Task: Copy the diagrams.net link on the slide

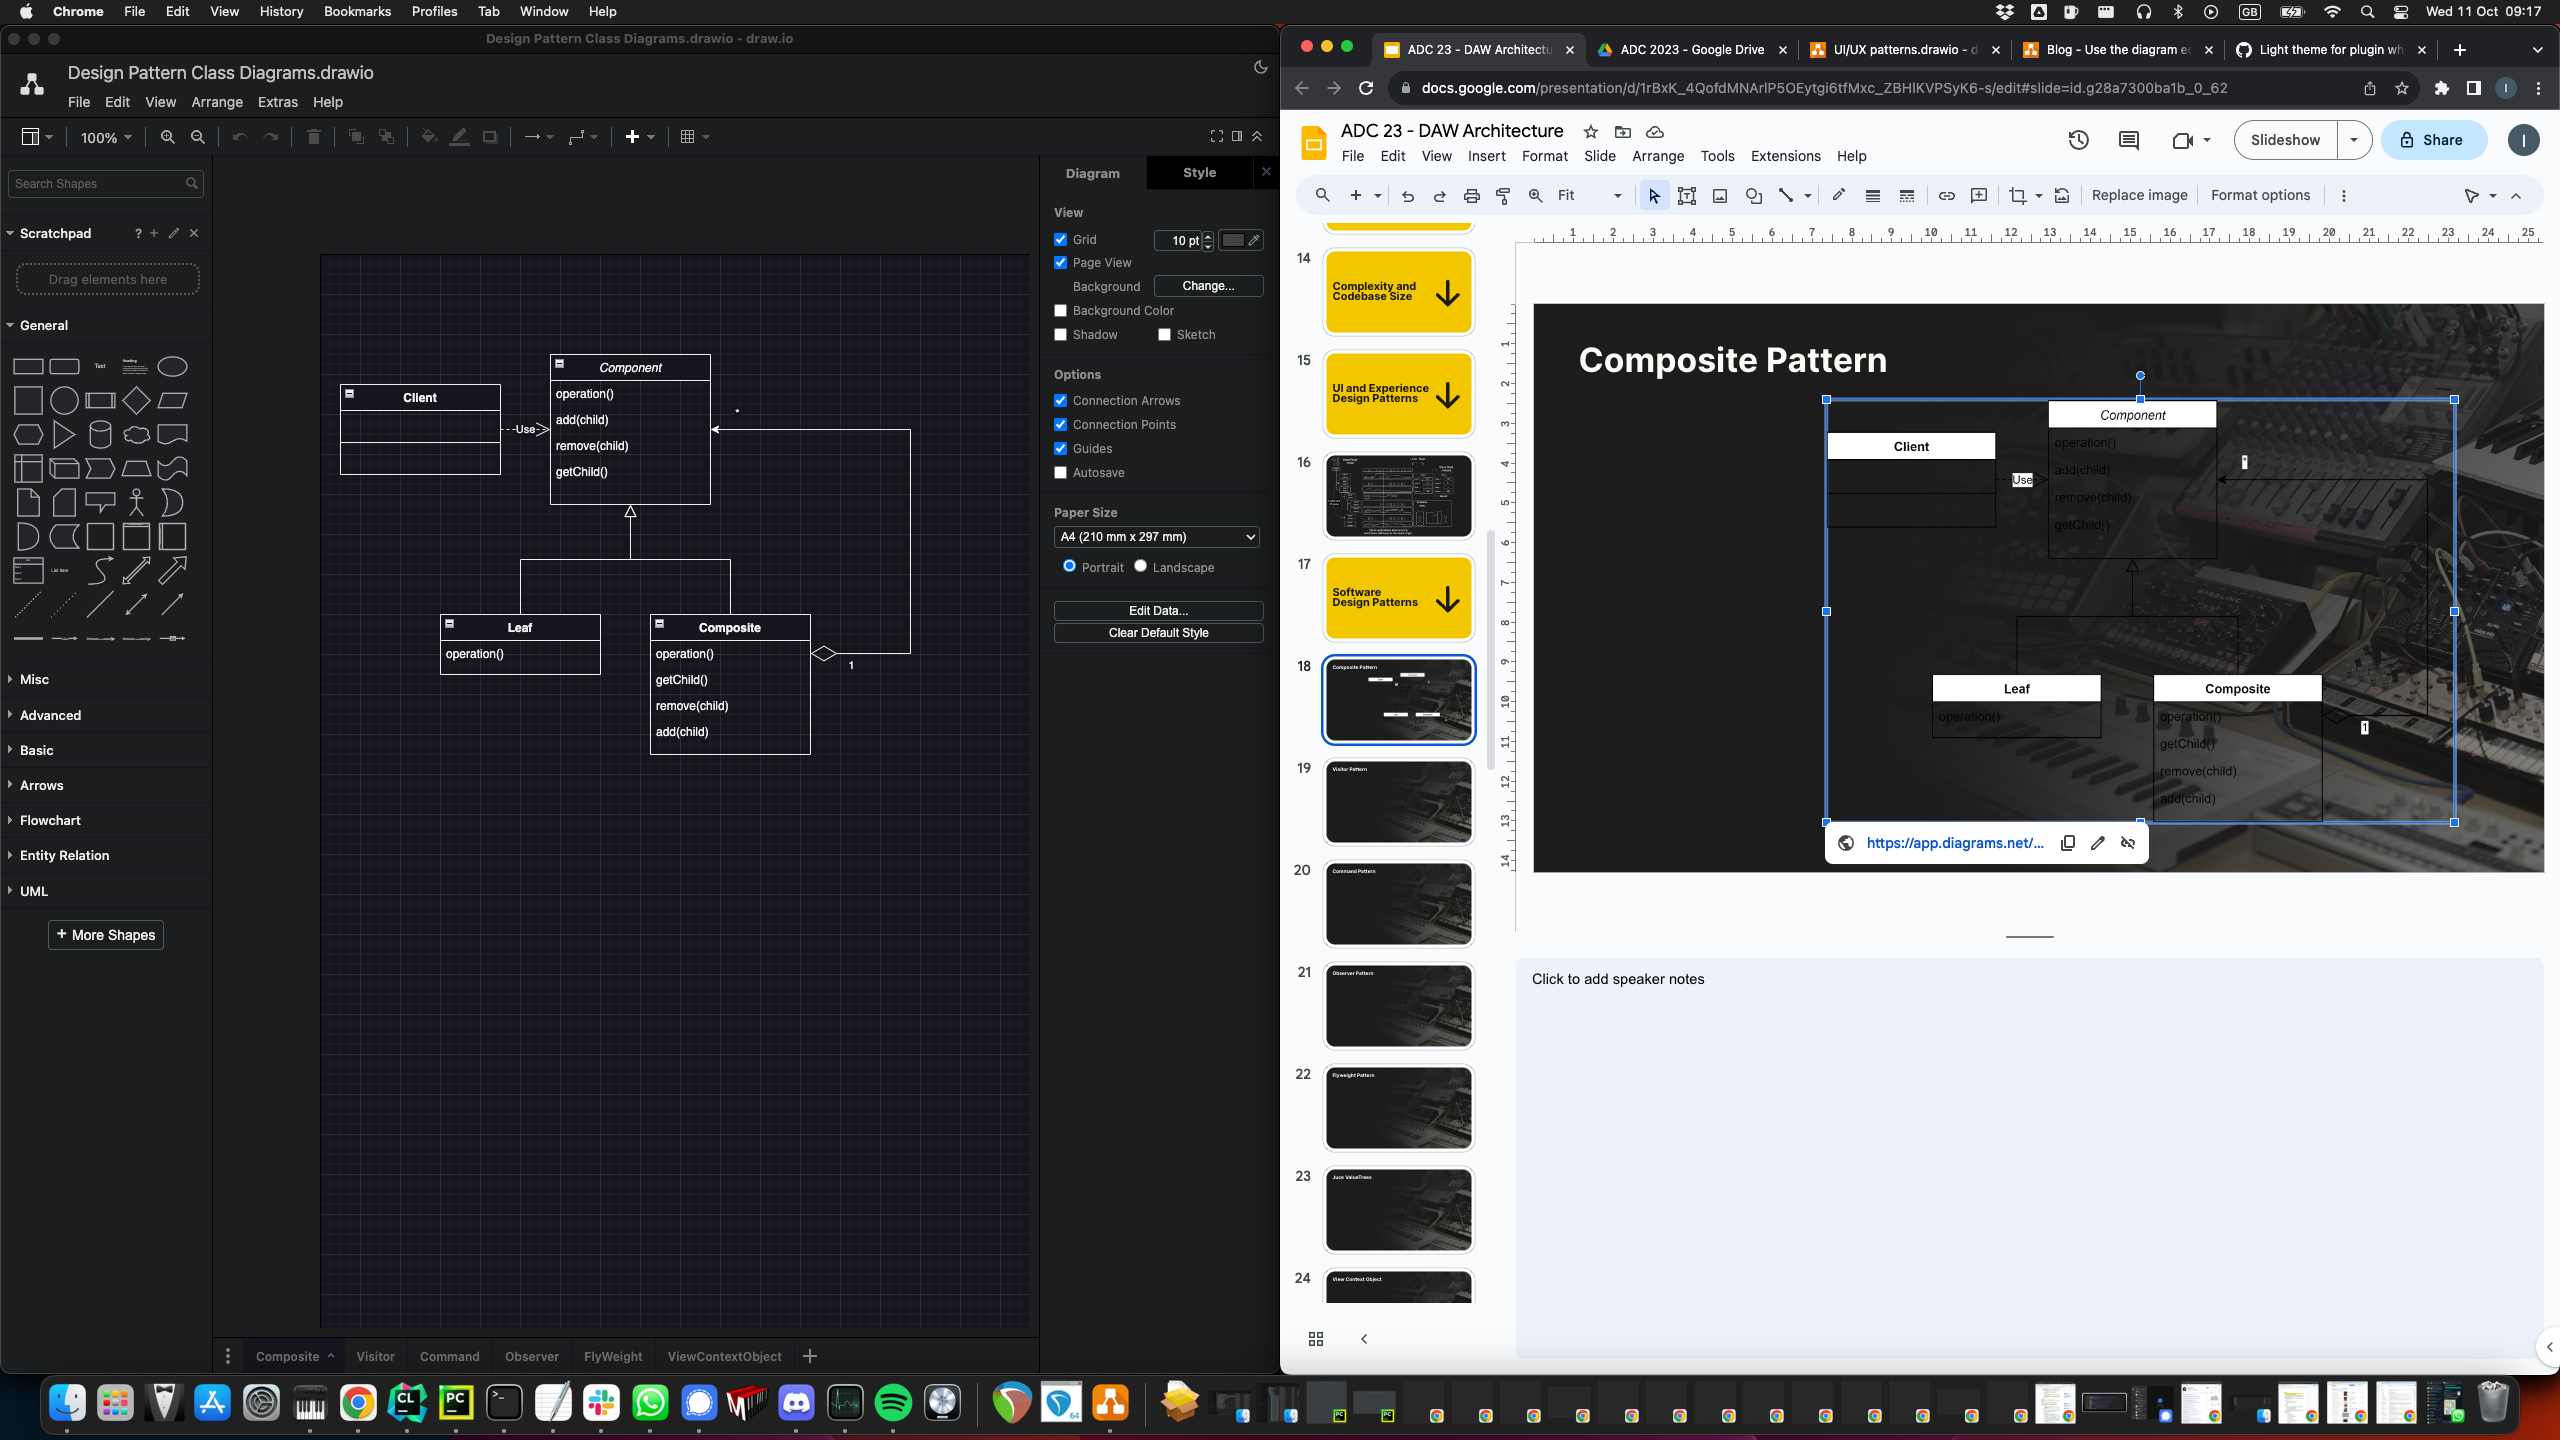Action: click(2066, 843)
